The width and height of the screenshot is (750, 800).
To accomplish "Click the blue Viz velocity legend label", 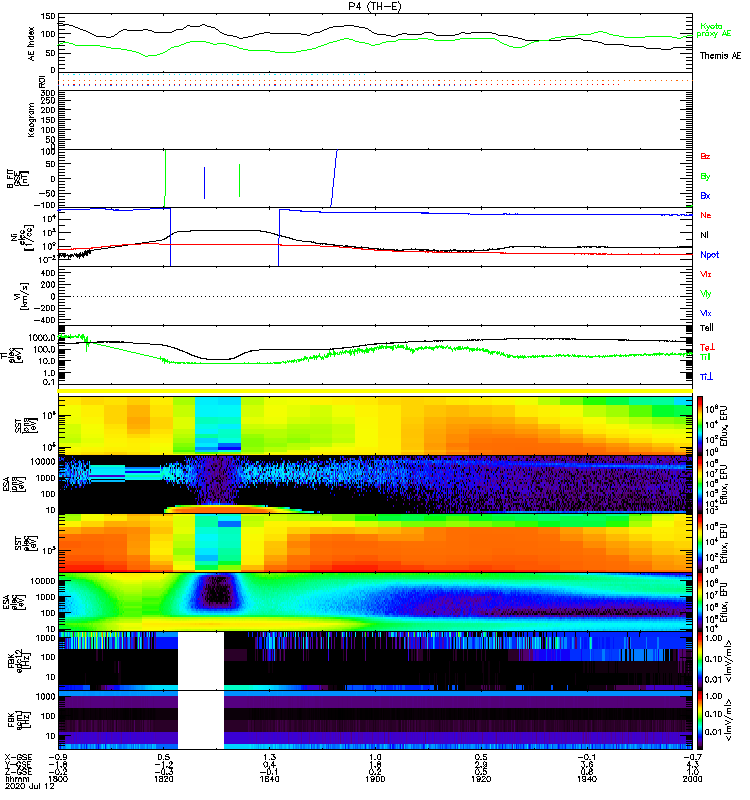I will [705, 313].
